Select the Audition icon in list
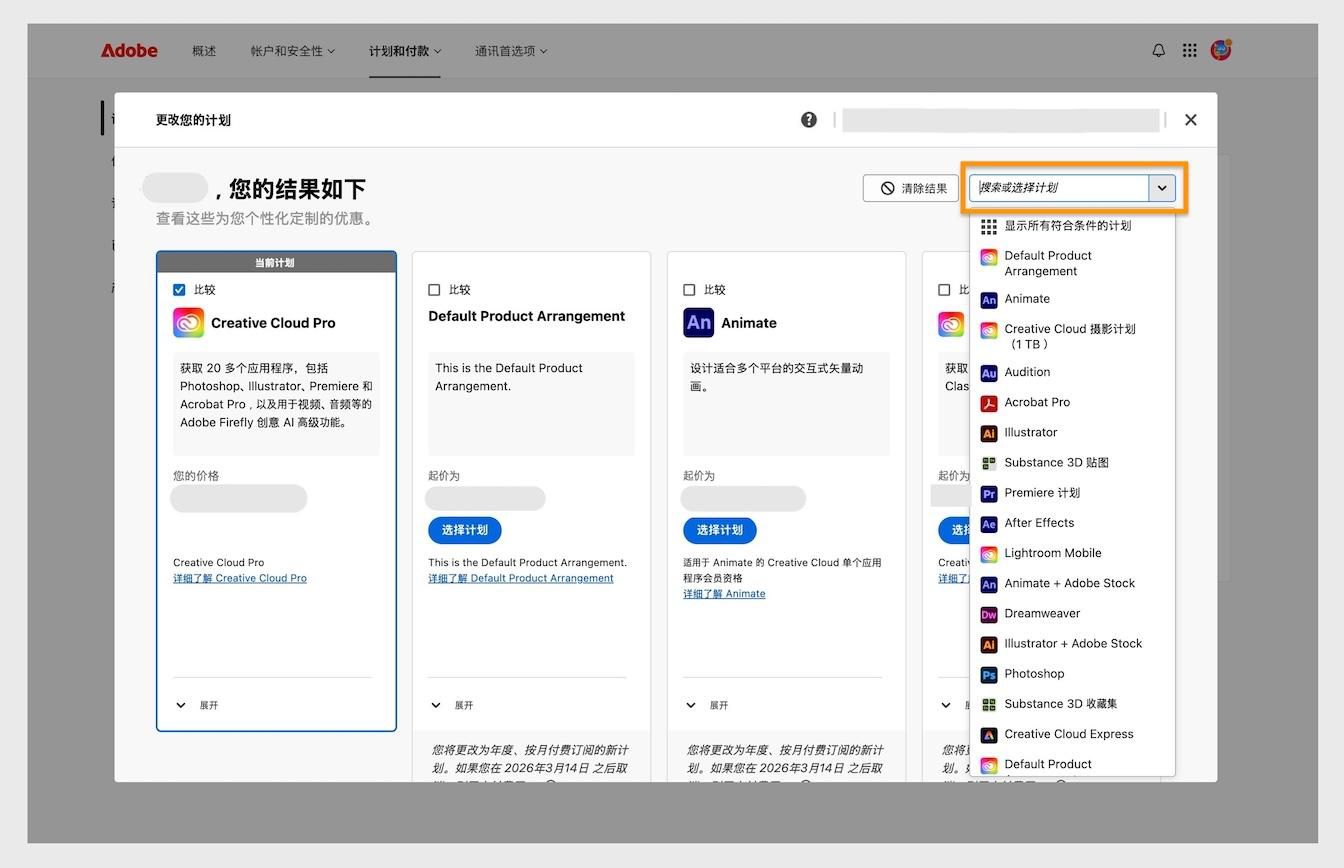 (x=989, y=373)
